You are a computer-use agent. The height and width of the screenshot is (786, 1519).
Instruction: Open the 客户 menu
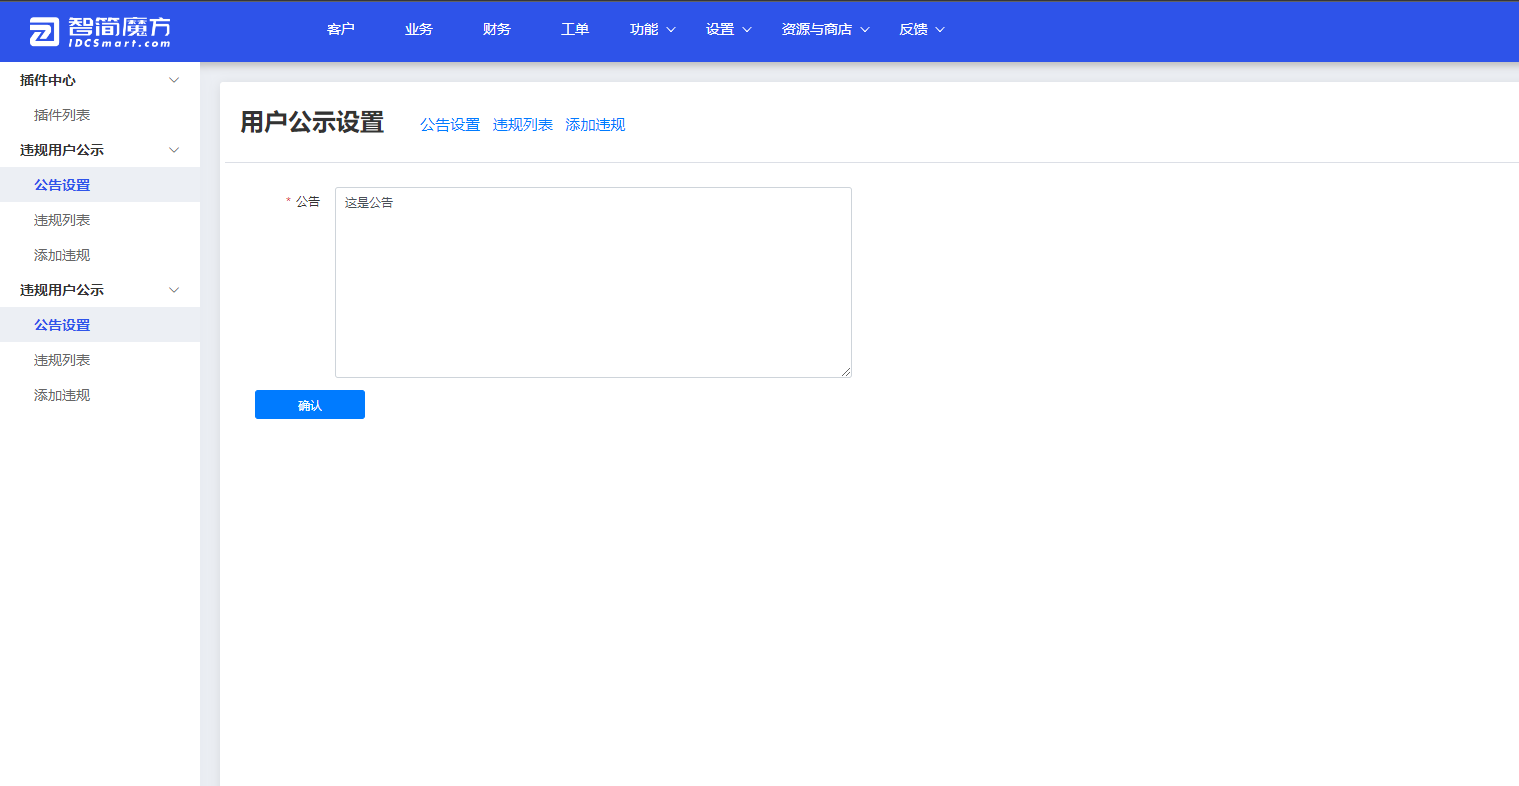click(341, 29)
